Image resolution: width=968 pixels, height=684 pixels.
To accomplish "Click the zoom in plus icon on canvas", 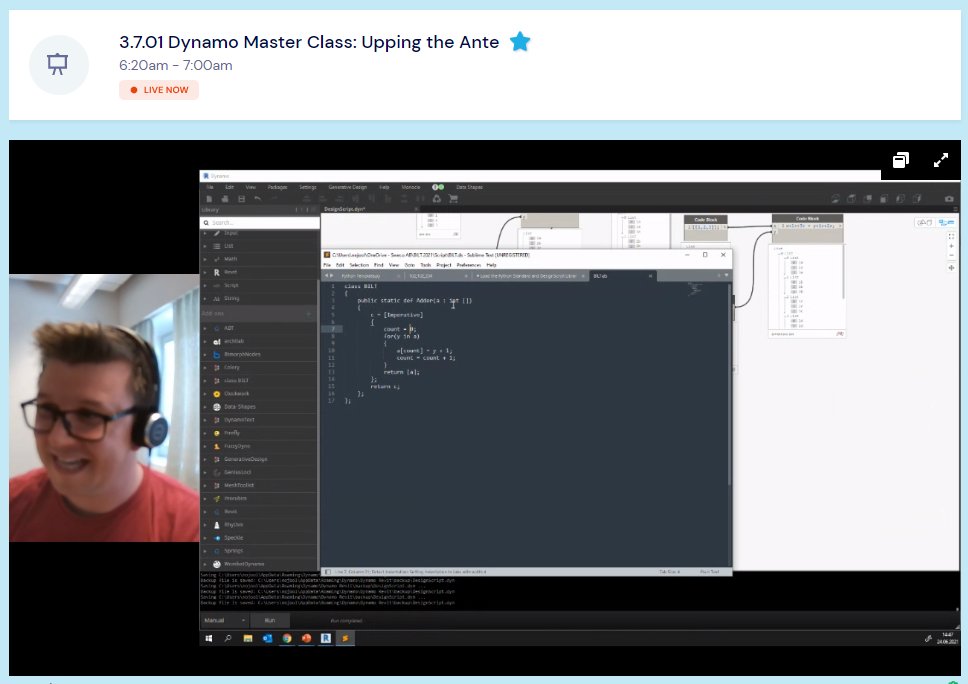I will coord(951,246).
